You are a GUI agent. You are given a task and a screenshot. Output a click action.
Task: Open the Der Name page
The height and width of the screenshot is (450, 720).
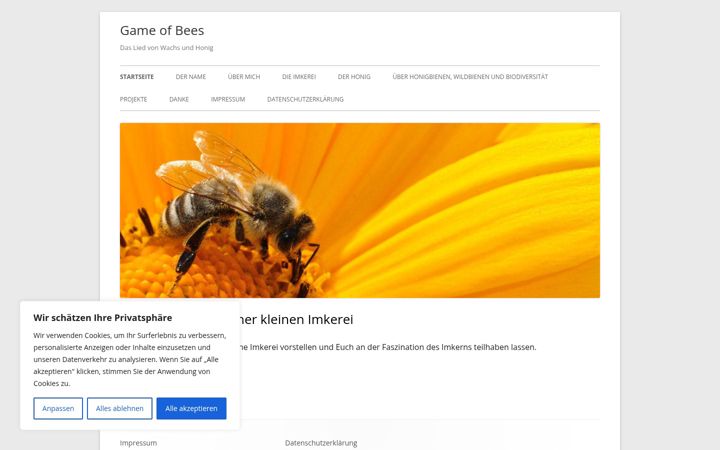191,77
